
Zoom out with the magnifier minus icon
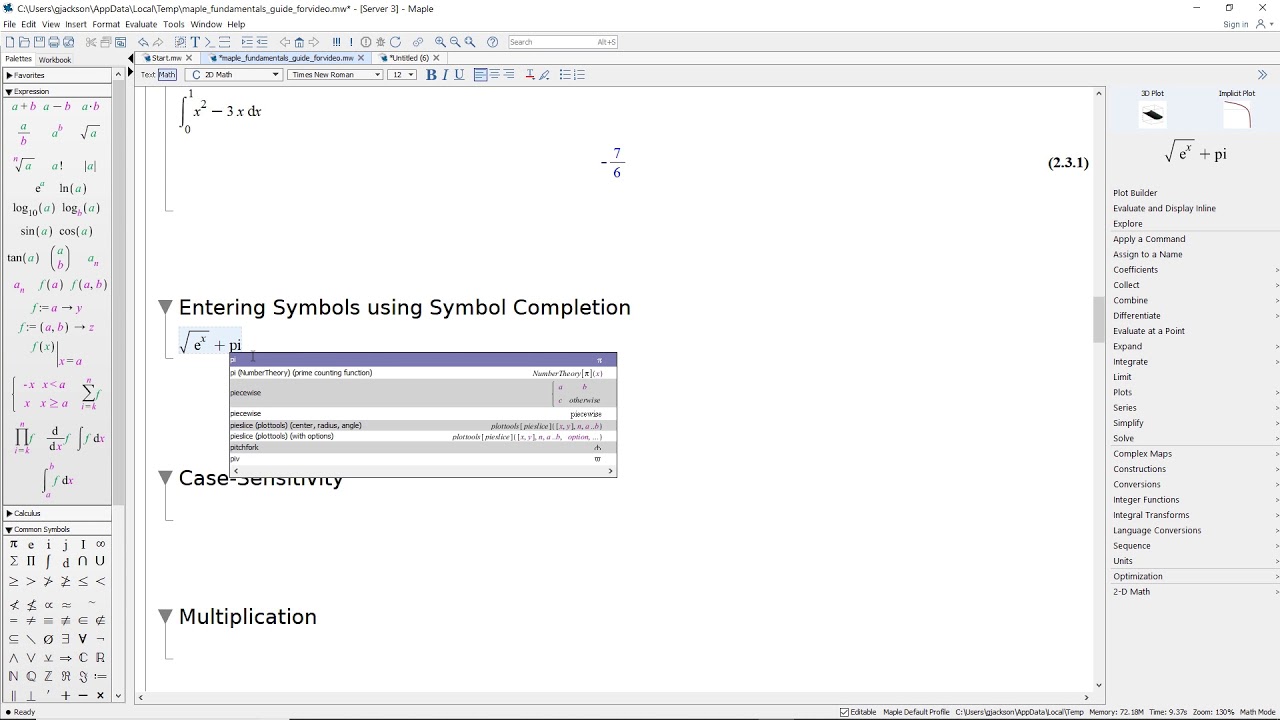tap(455, 42)
